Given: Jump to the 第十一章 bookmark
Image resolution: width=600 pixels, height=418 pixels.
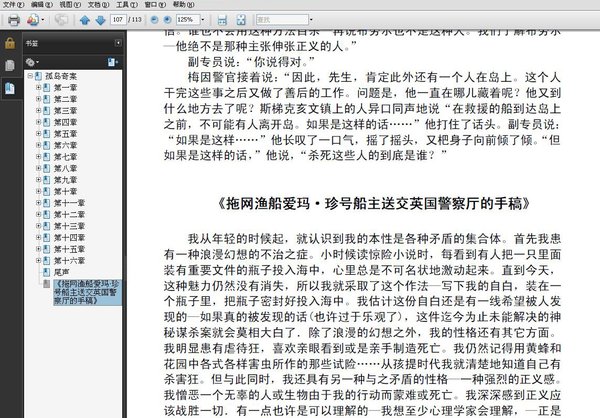Looking at the screenshot, I should coord(69,202).
